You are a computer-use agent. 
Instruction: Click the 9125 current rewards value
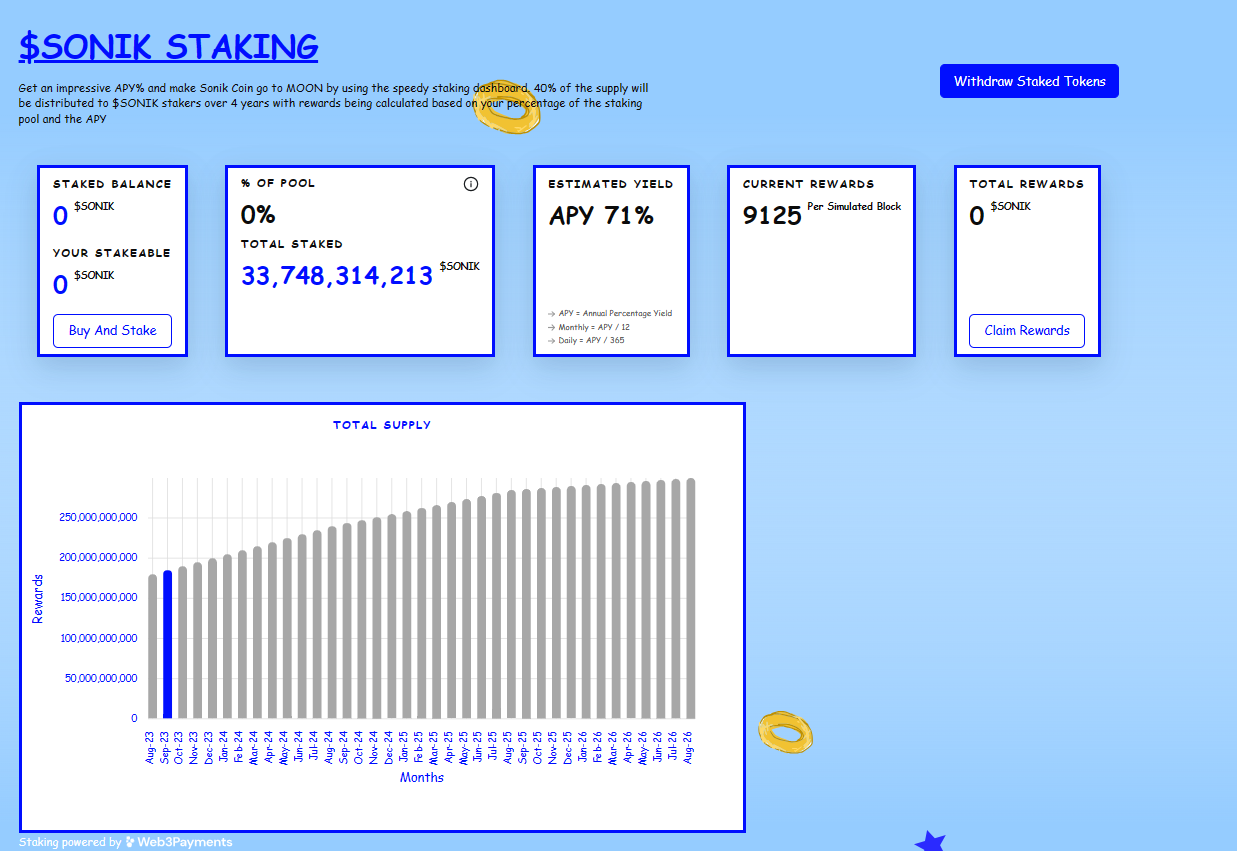[x=772, y=216]
